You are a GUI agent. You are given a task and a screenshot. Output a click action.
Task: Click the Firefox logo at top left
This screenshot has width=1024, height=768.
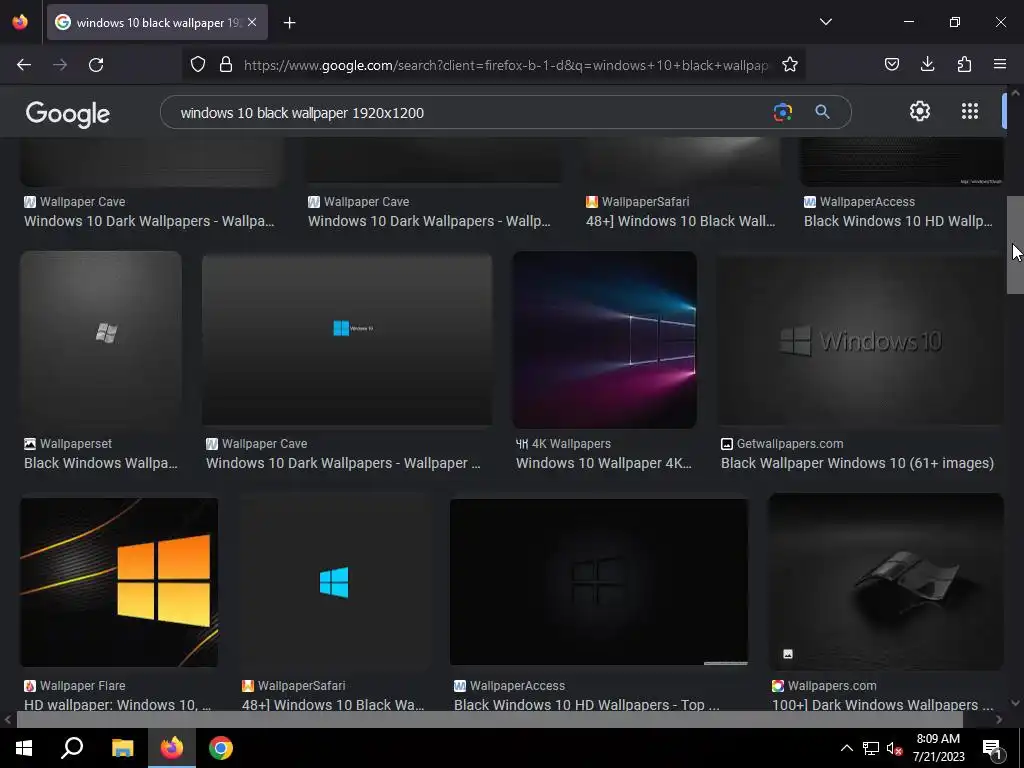tap(20, 22)
